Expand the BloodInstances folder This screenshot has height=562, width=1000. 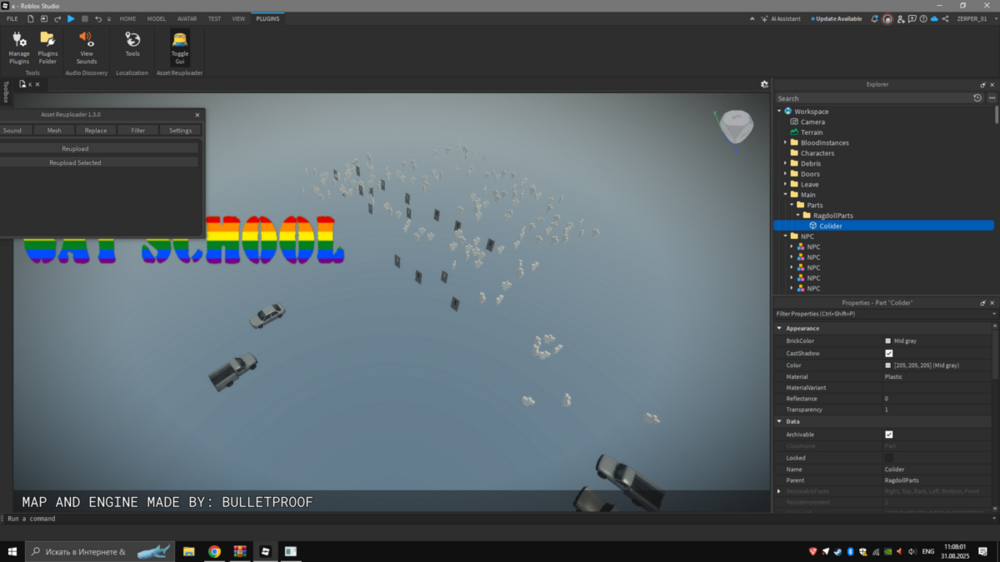786,143
